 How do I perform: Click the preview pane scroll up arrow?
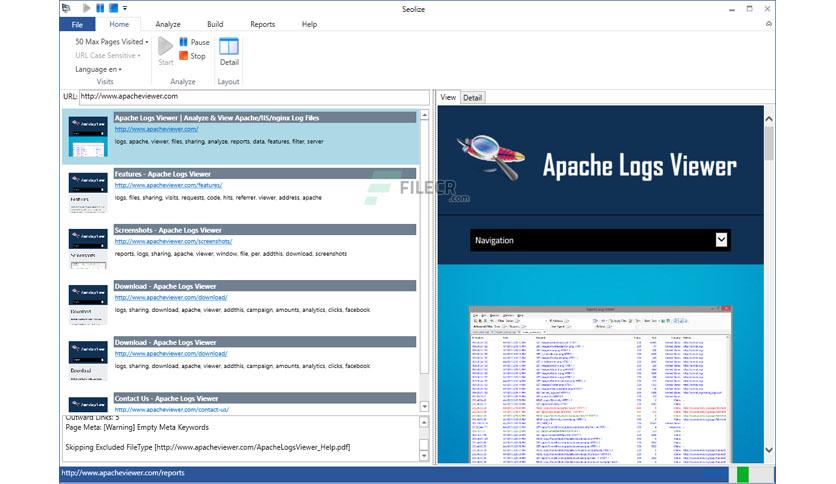(x=769, y=119)
